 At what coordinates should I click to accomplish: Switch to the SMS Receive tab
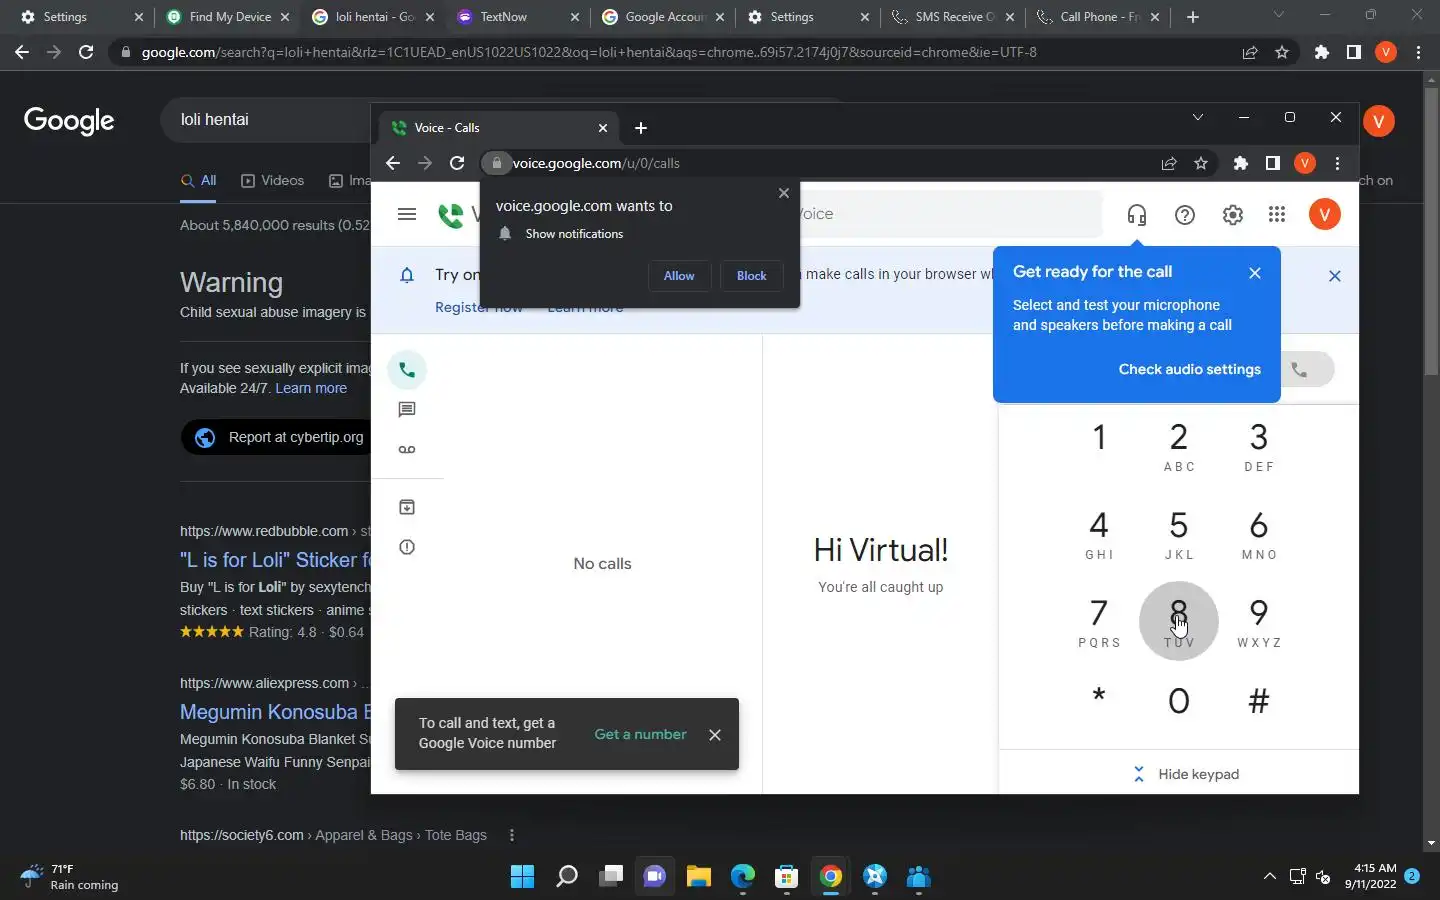(x=953, y=17)
